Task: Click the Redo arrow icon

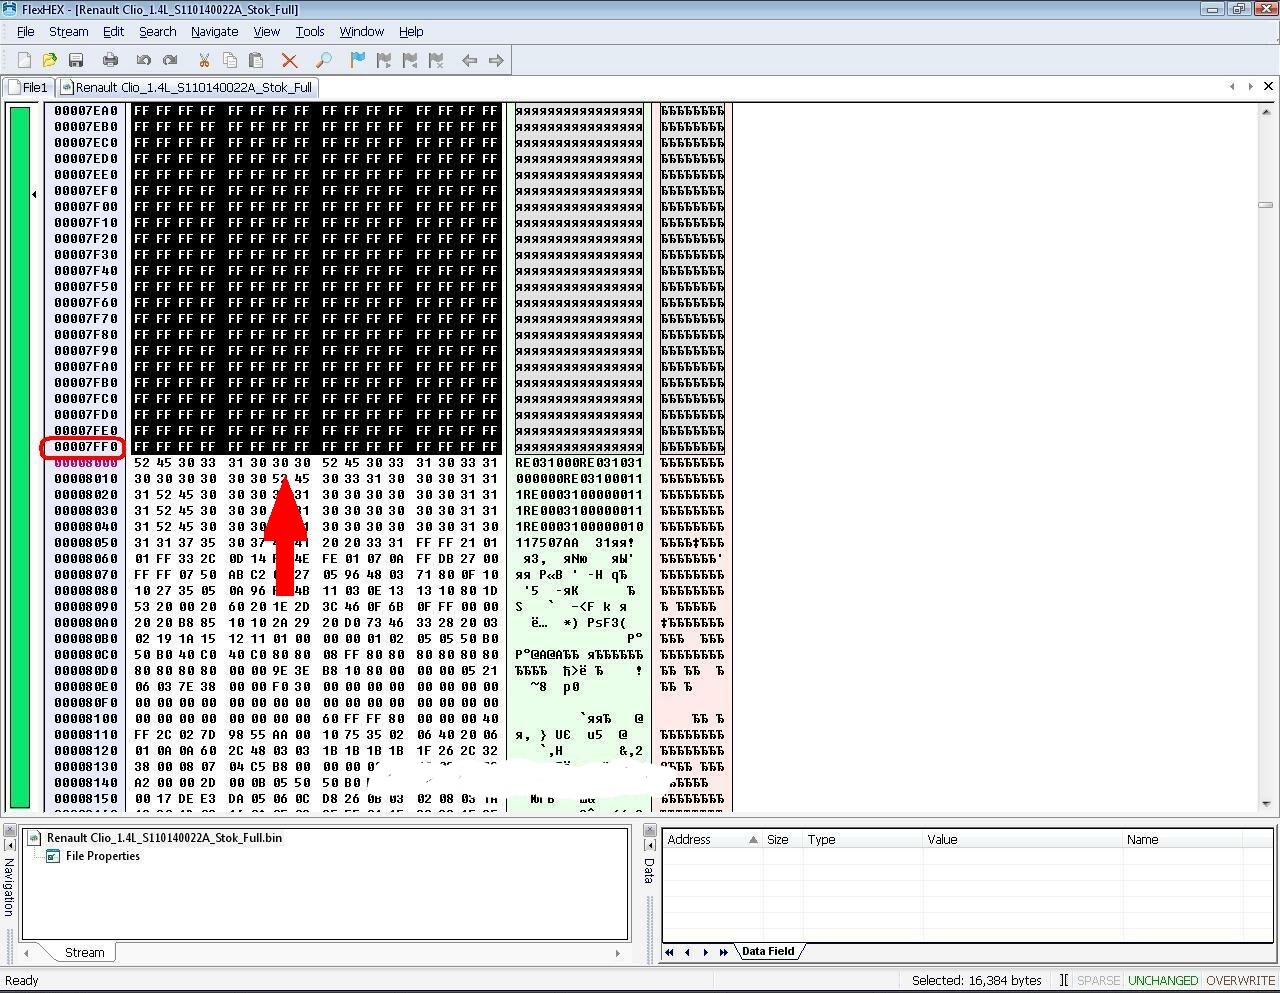Action: (x=170, y=60)
